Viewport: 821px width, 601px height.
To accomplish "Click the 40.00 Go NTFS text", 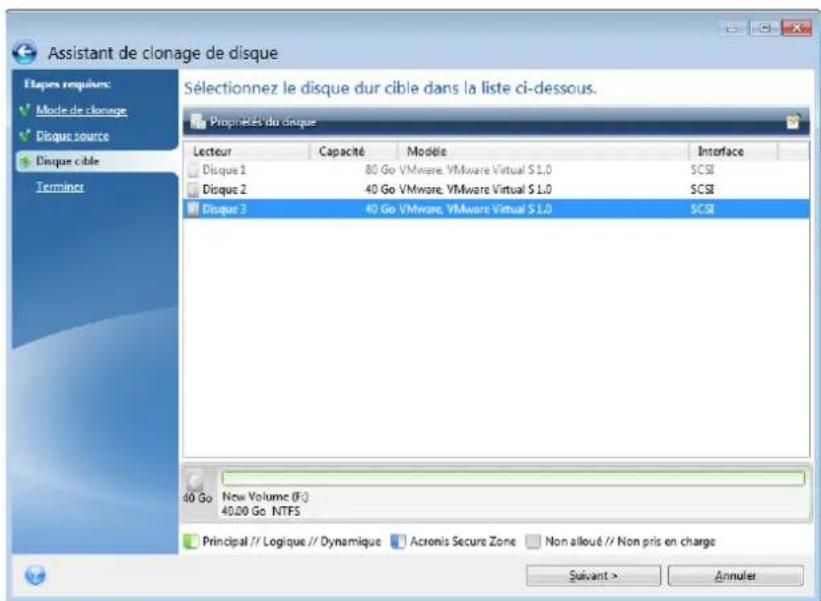I will [261, 511].
